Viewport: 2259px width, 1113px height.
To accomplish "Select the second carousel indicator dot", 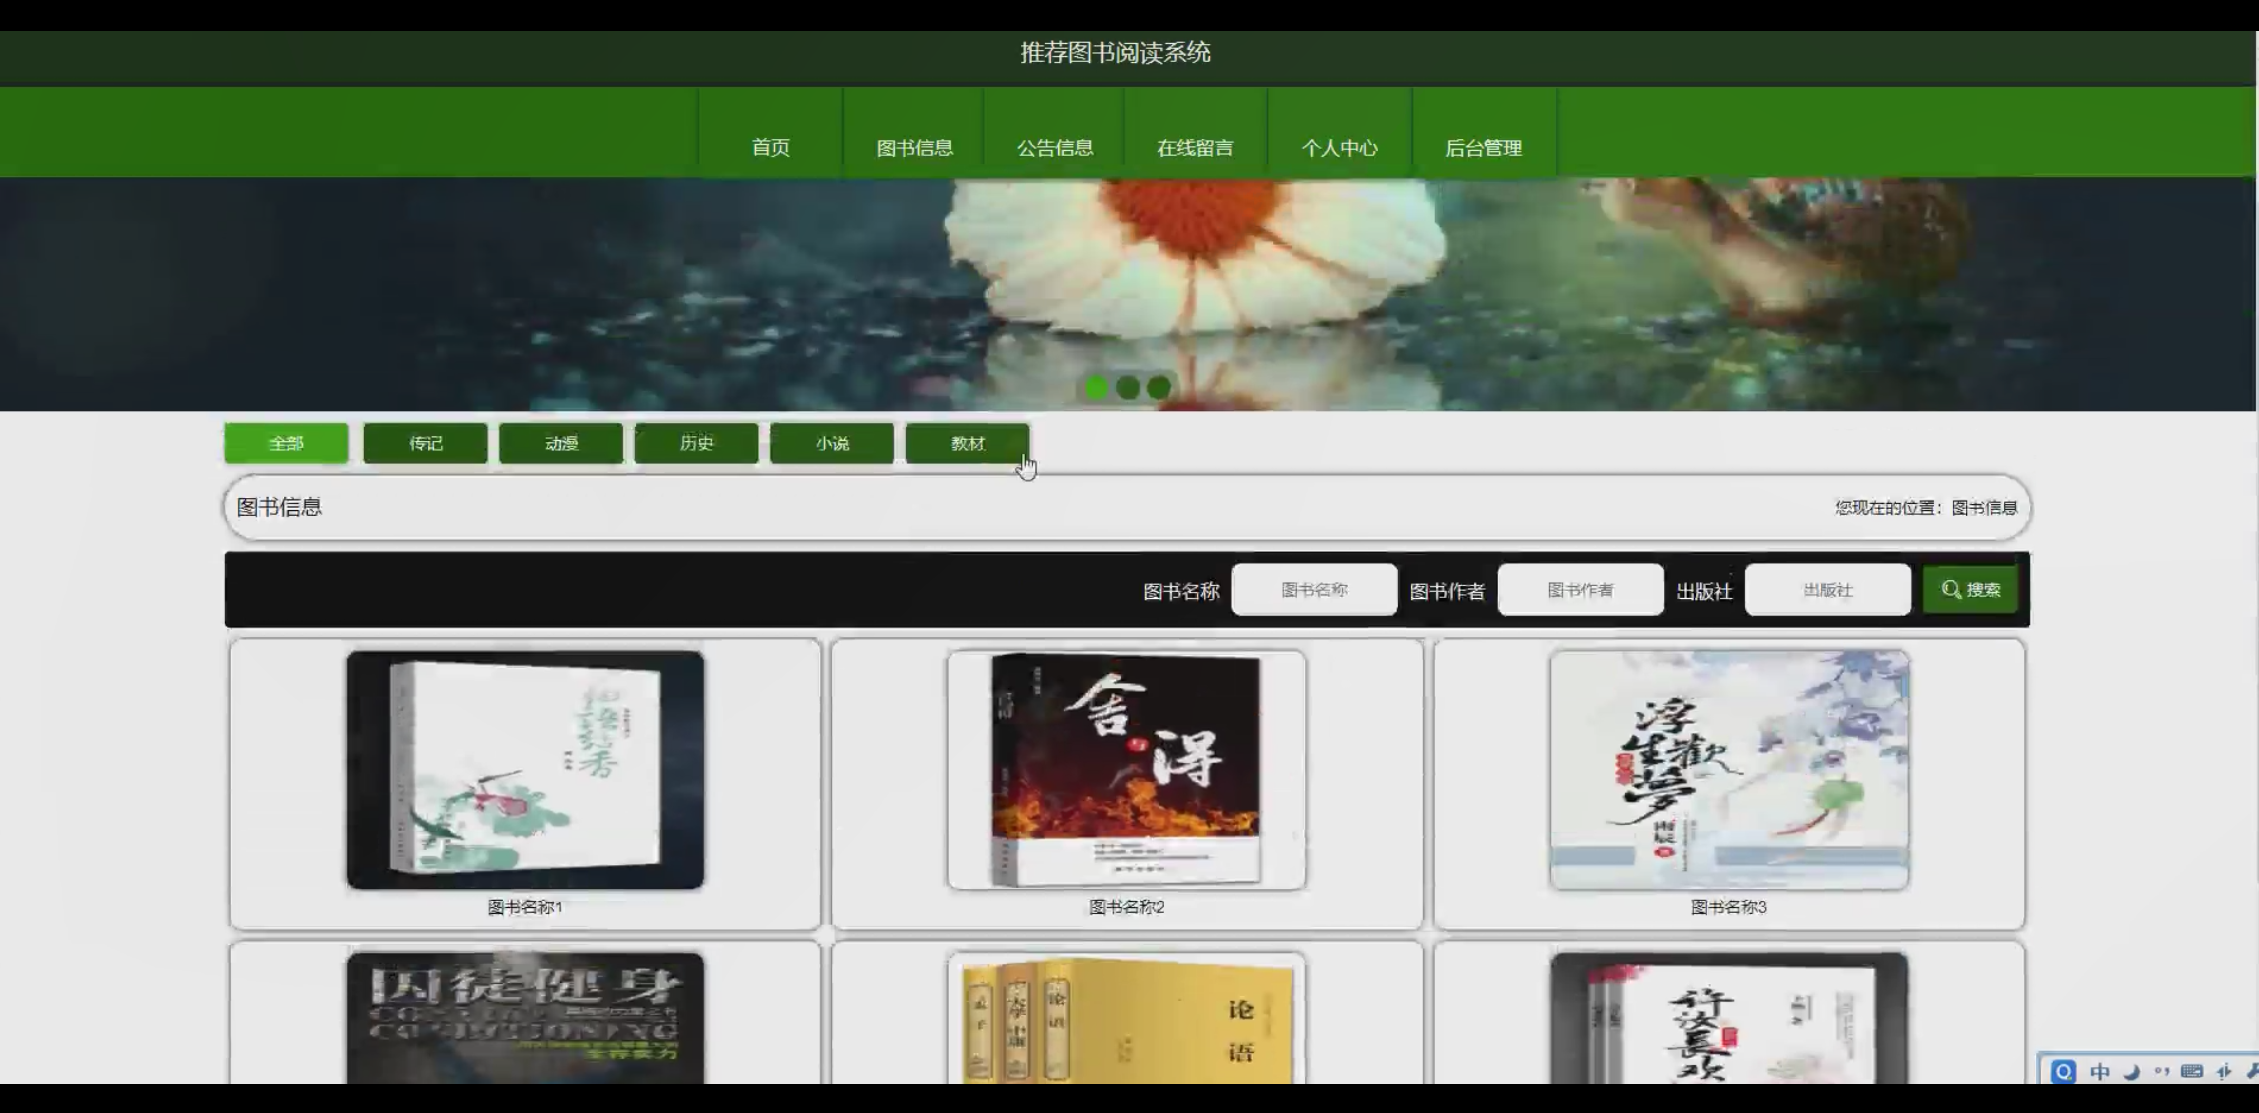I will click(1128, 388).
